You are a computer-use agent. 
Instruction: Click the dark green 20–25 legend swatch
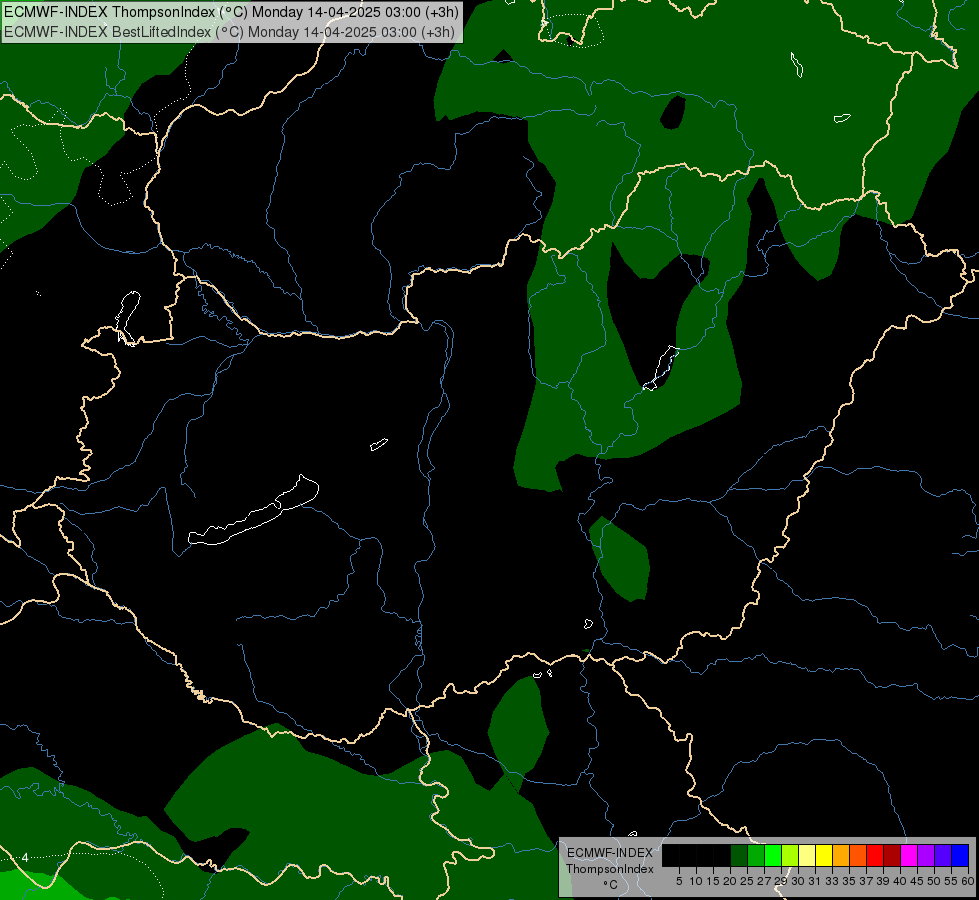tap(739, 855)
